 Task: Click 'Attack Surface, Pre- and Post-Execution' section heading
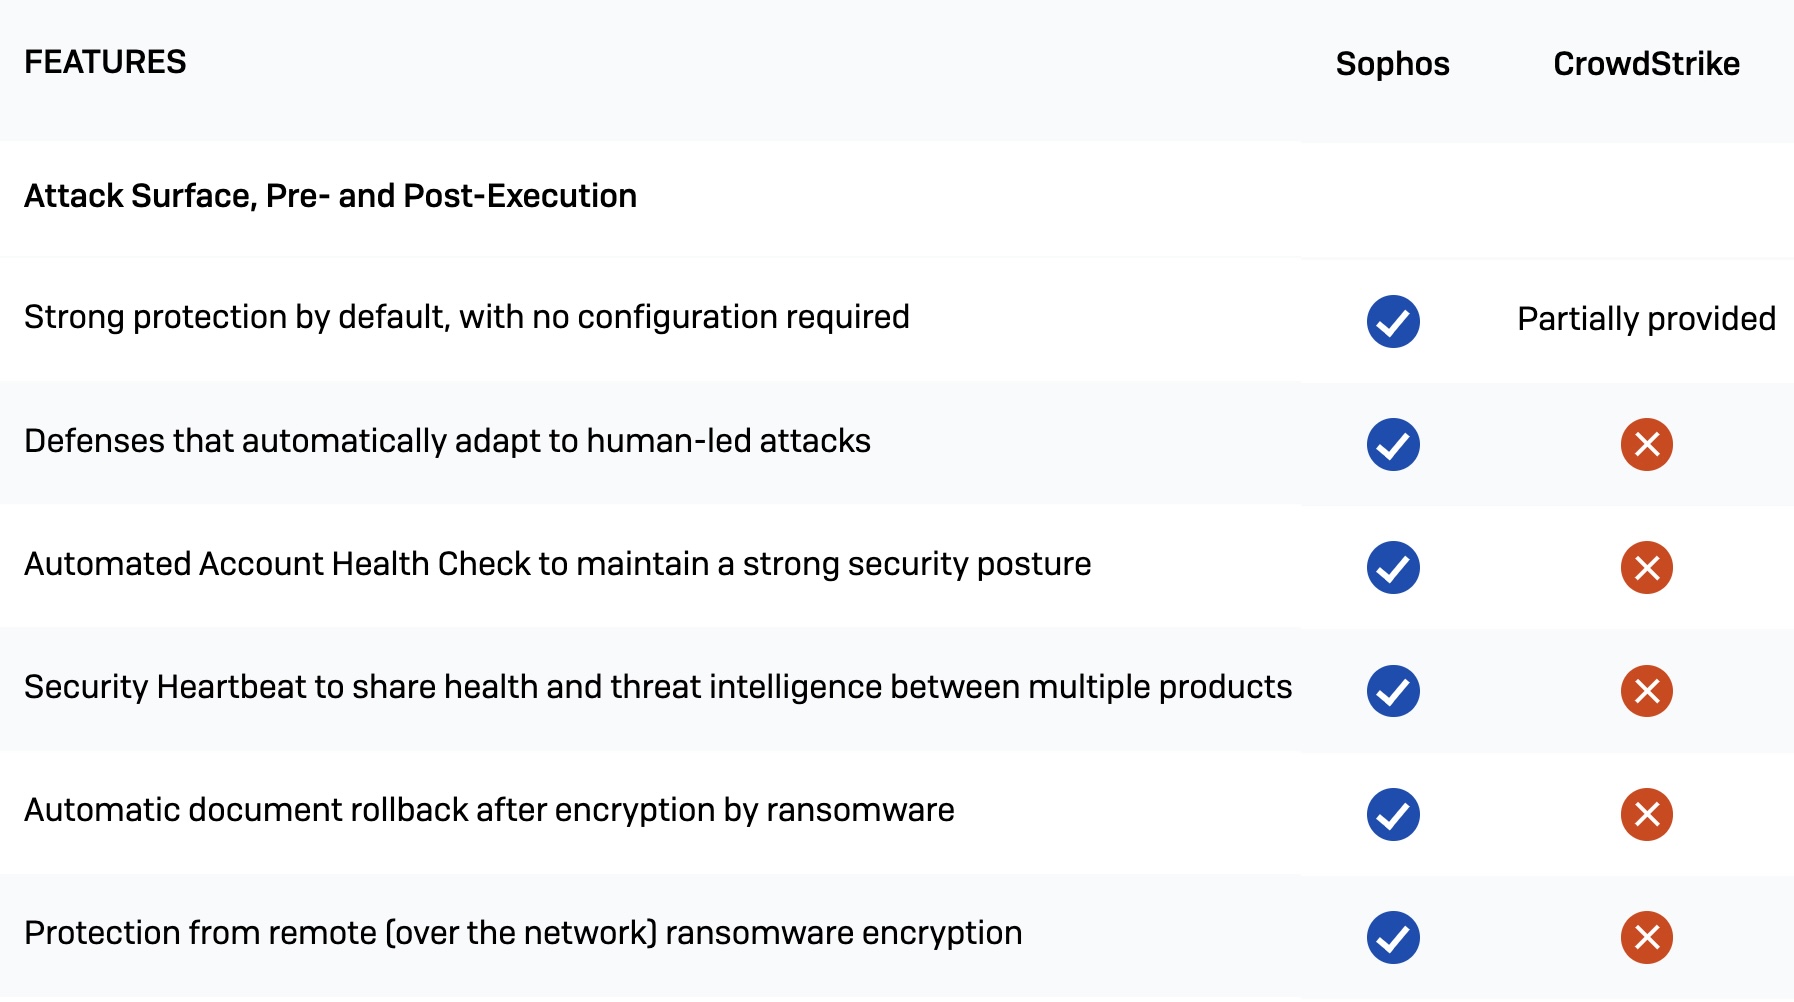[x=330, y=196]
